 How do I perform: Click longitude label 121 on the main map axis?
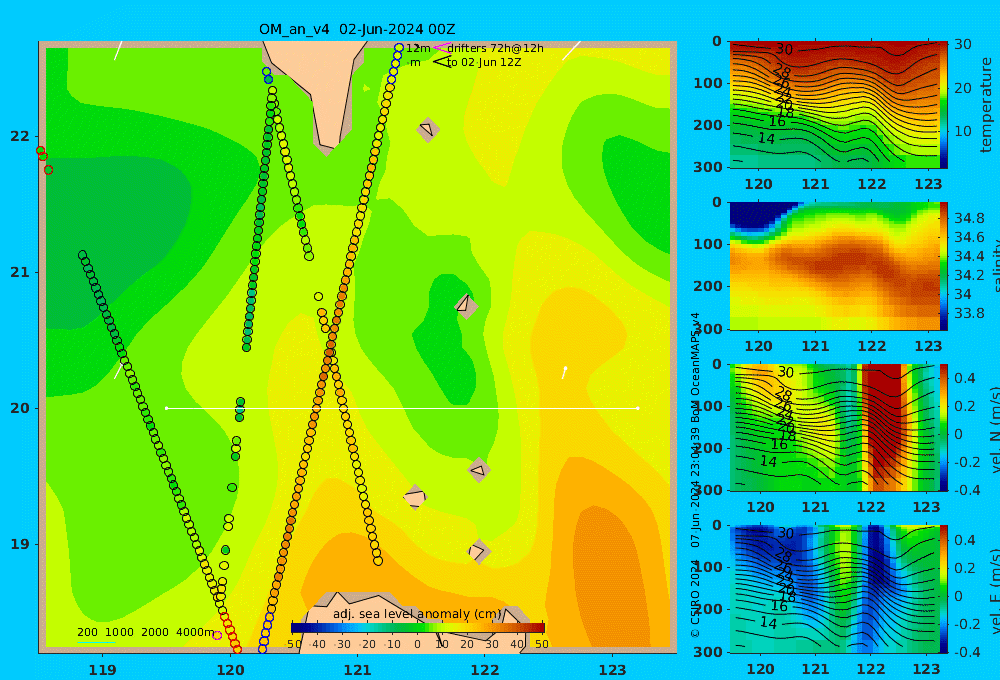click(357, 670)
